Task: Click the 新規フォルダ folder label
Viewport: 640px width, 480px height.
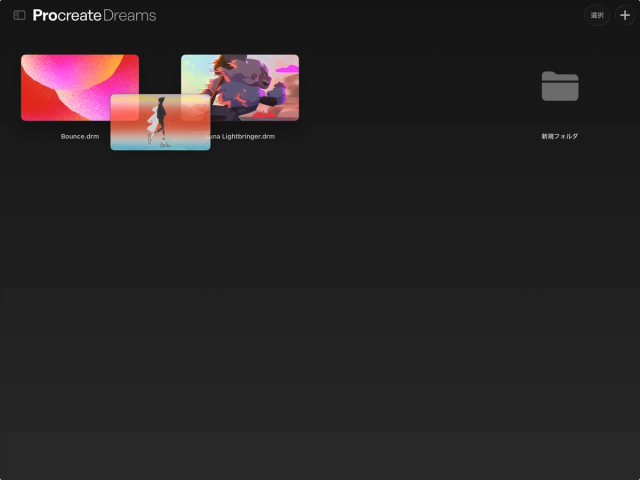Action: pos(560,136)
